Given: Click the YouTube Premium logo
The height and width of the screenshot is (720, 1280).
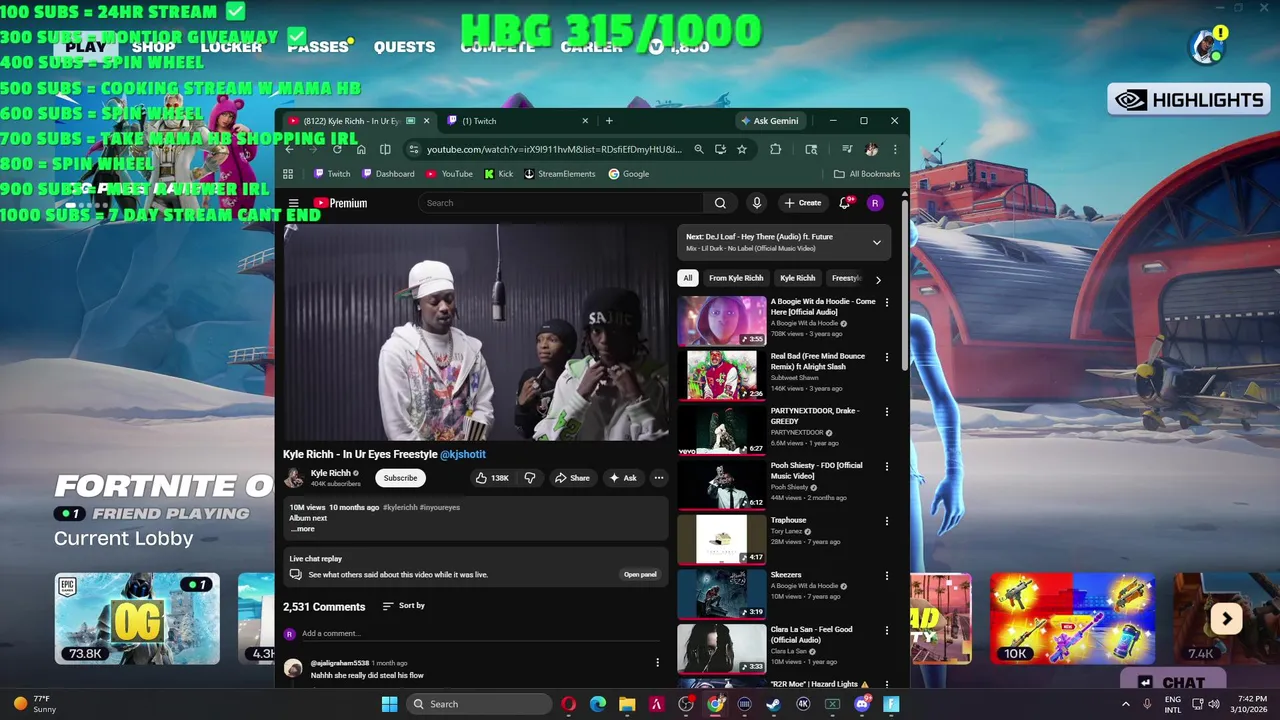Looking at the screenshot, I should click(x=340, y=203).
